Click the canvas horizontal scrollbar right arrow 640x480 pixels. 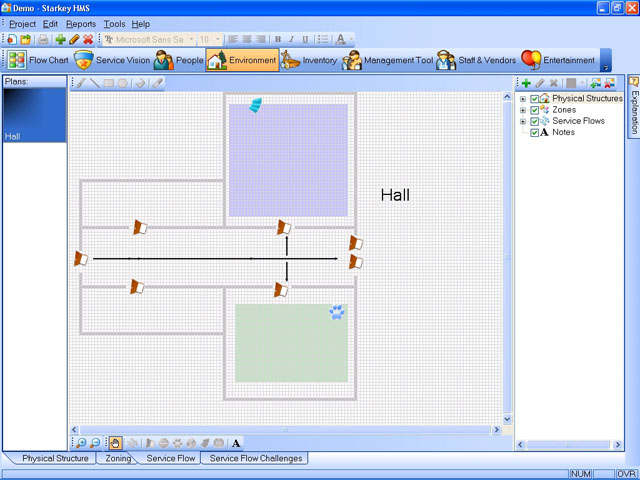[x=496, y=429]
